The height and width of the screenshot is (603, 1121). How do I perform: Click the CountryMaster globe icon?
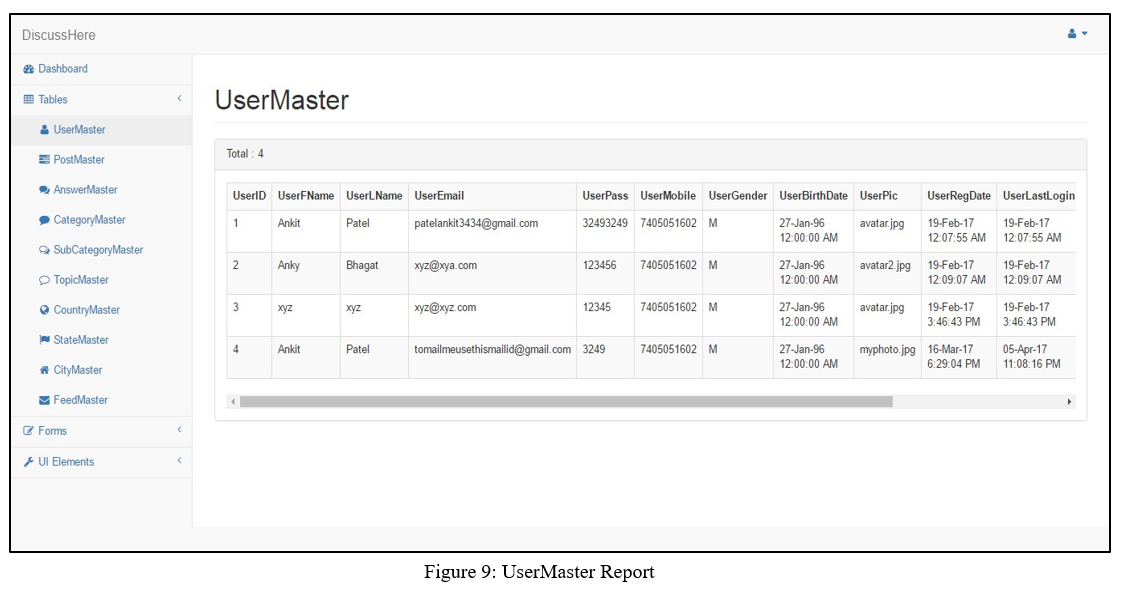click(44, 310)
